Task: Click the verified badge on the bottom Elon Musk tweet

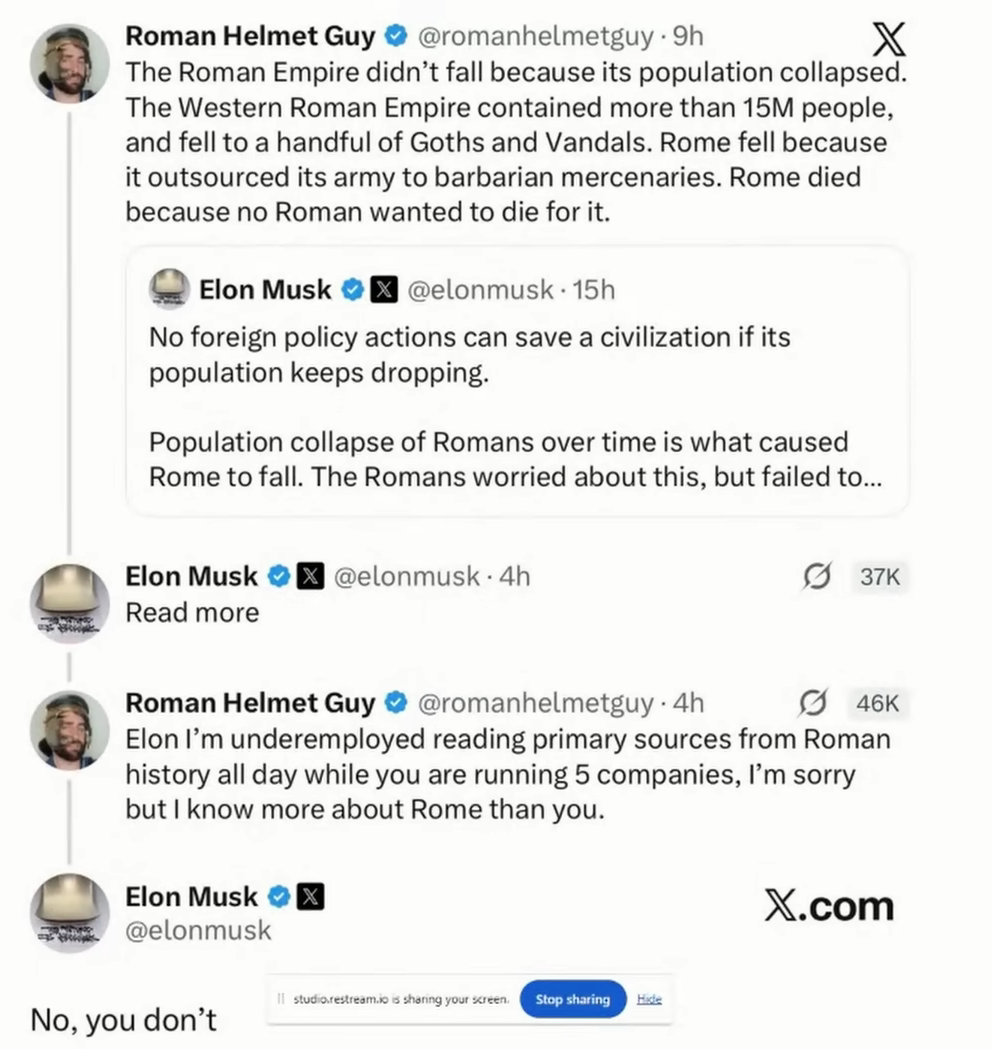Action: pyautogui.click(x=280, y=897)
